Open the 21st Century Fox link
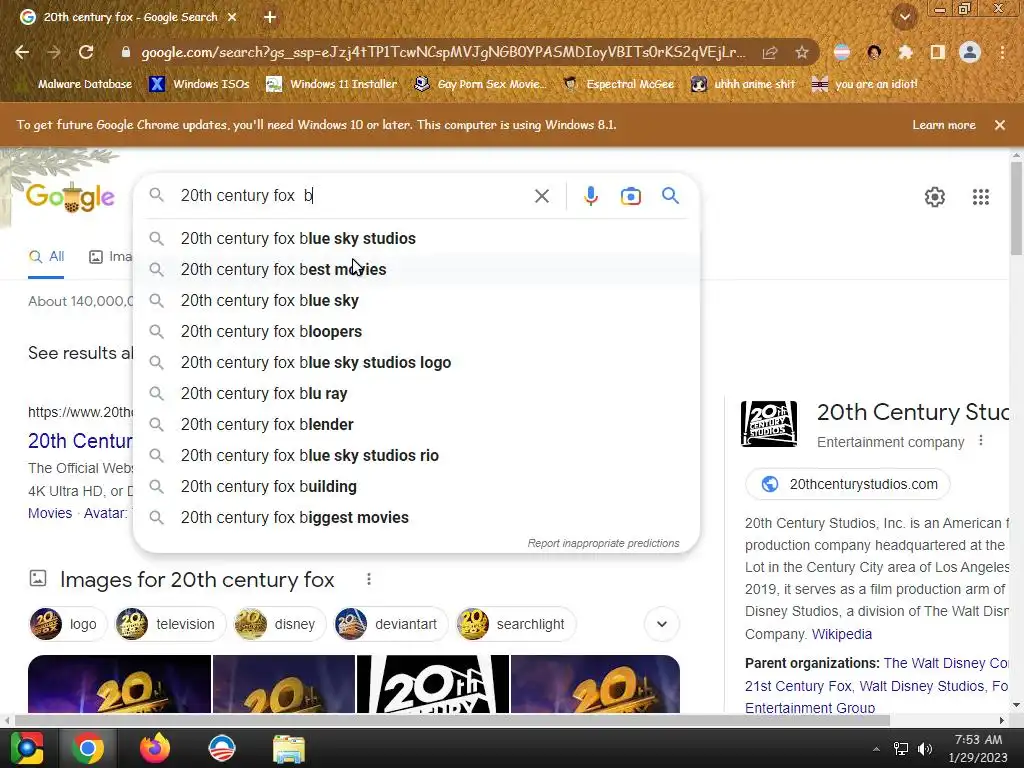The width and height of the screenshot is (1024, 768). coord(798,686)
